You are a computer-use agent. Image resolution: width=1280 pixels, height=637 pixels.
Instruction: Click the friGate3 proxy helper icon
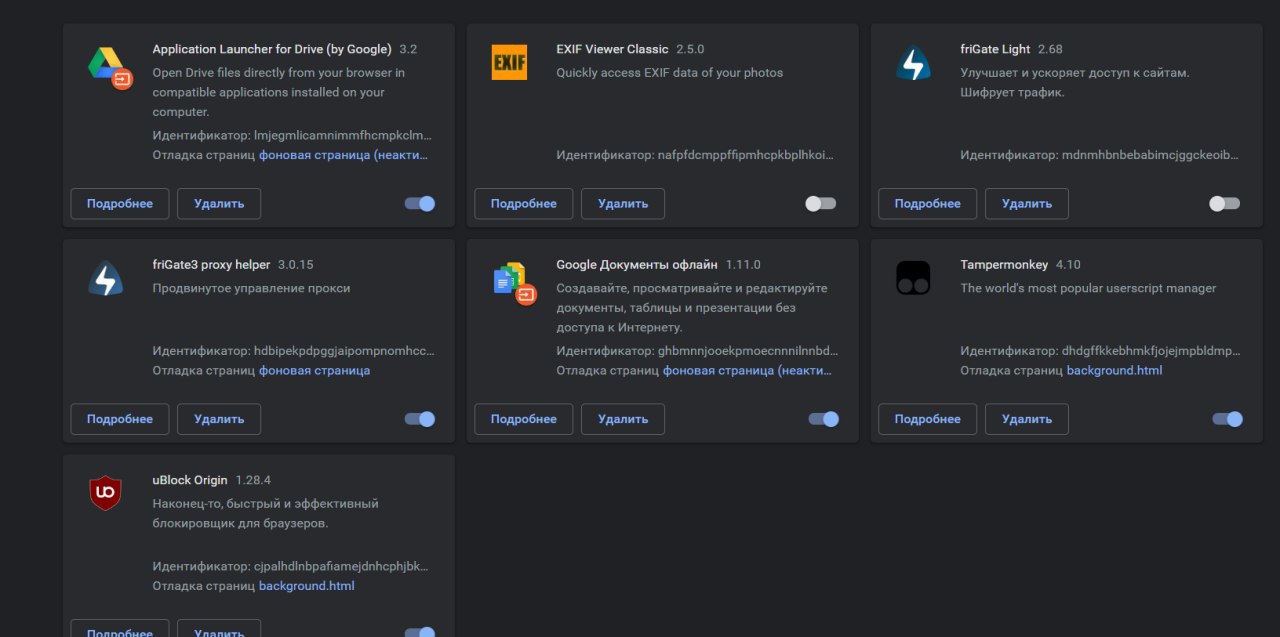pos(105,279)
